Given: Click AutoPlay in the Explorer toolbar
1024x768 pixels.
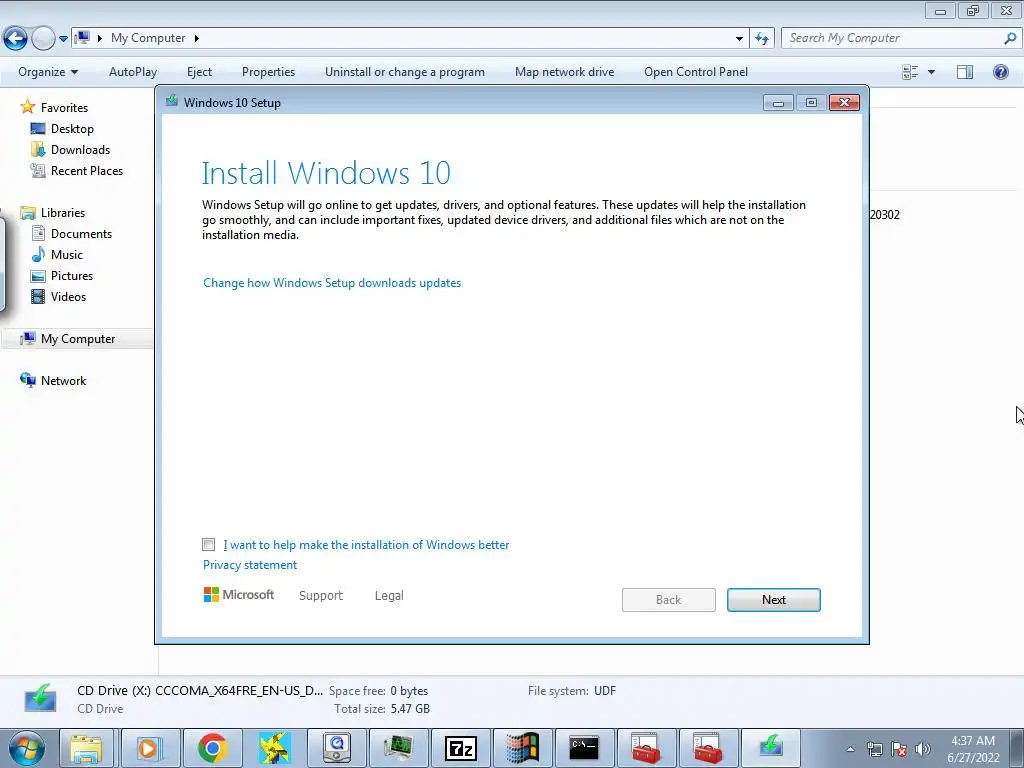Looking at the screenshot, I should pos(133,72).
